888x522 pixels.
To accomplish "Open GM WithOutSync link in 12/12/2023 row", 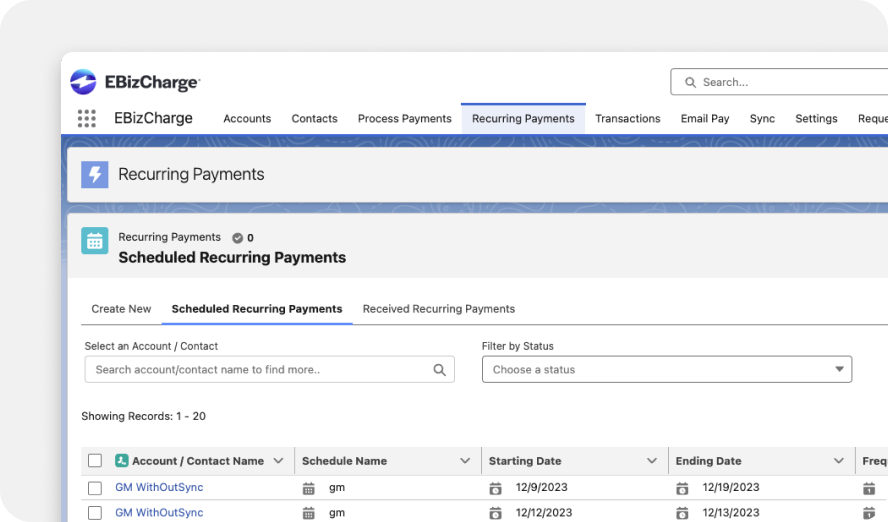I will [159, 513].
